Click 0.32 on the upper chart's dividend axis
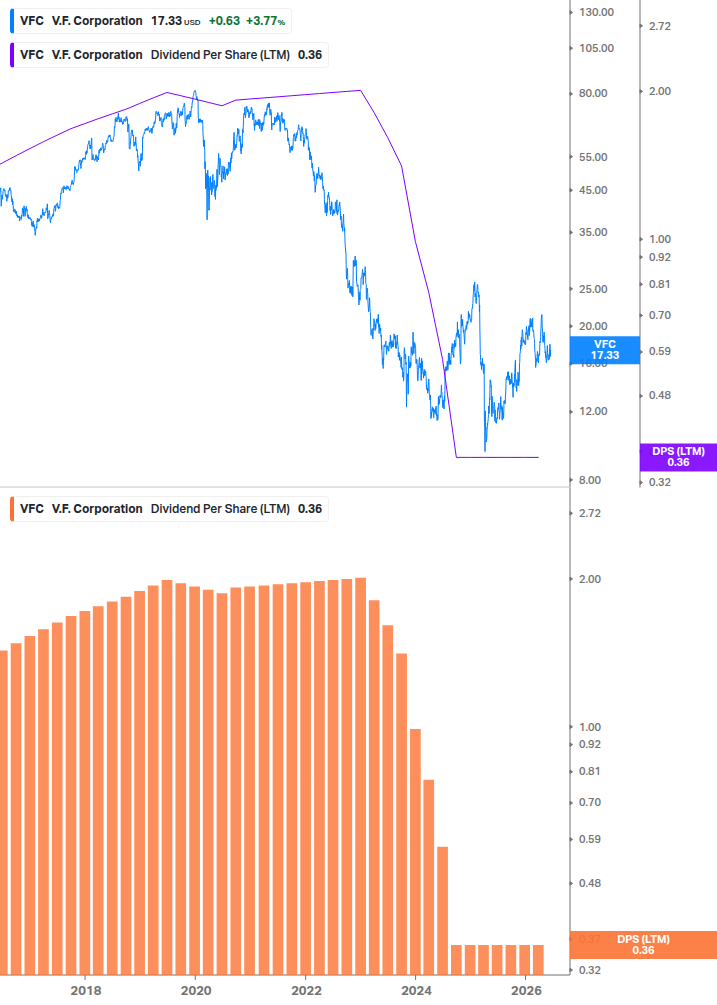 pos(660,483)
